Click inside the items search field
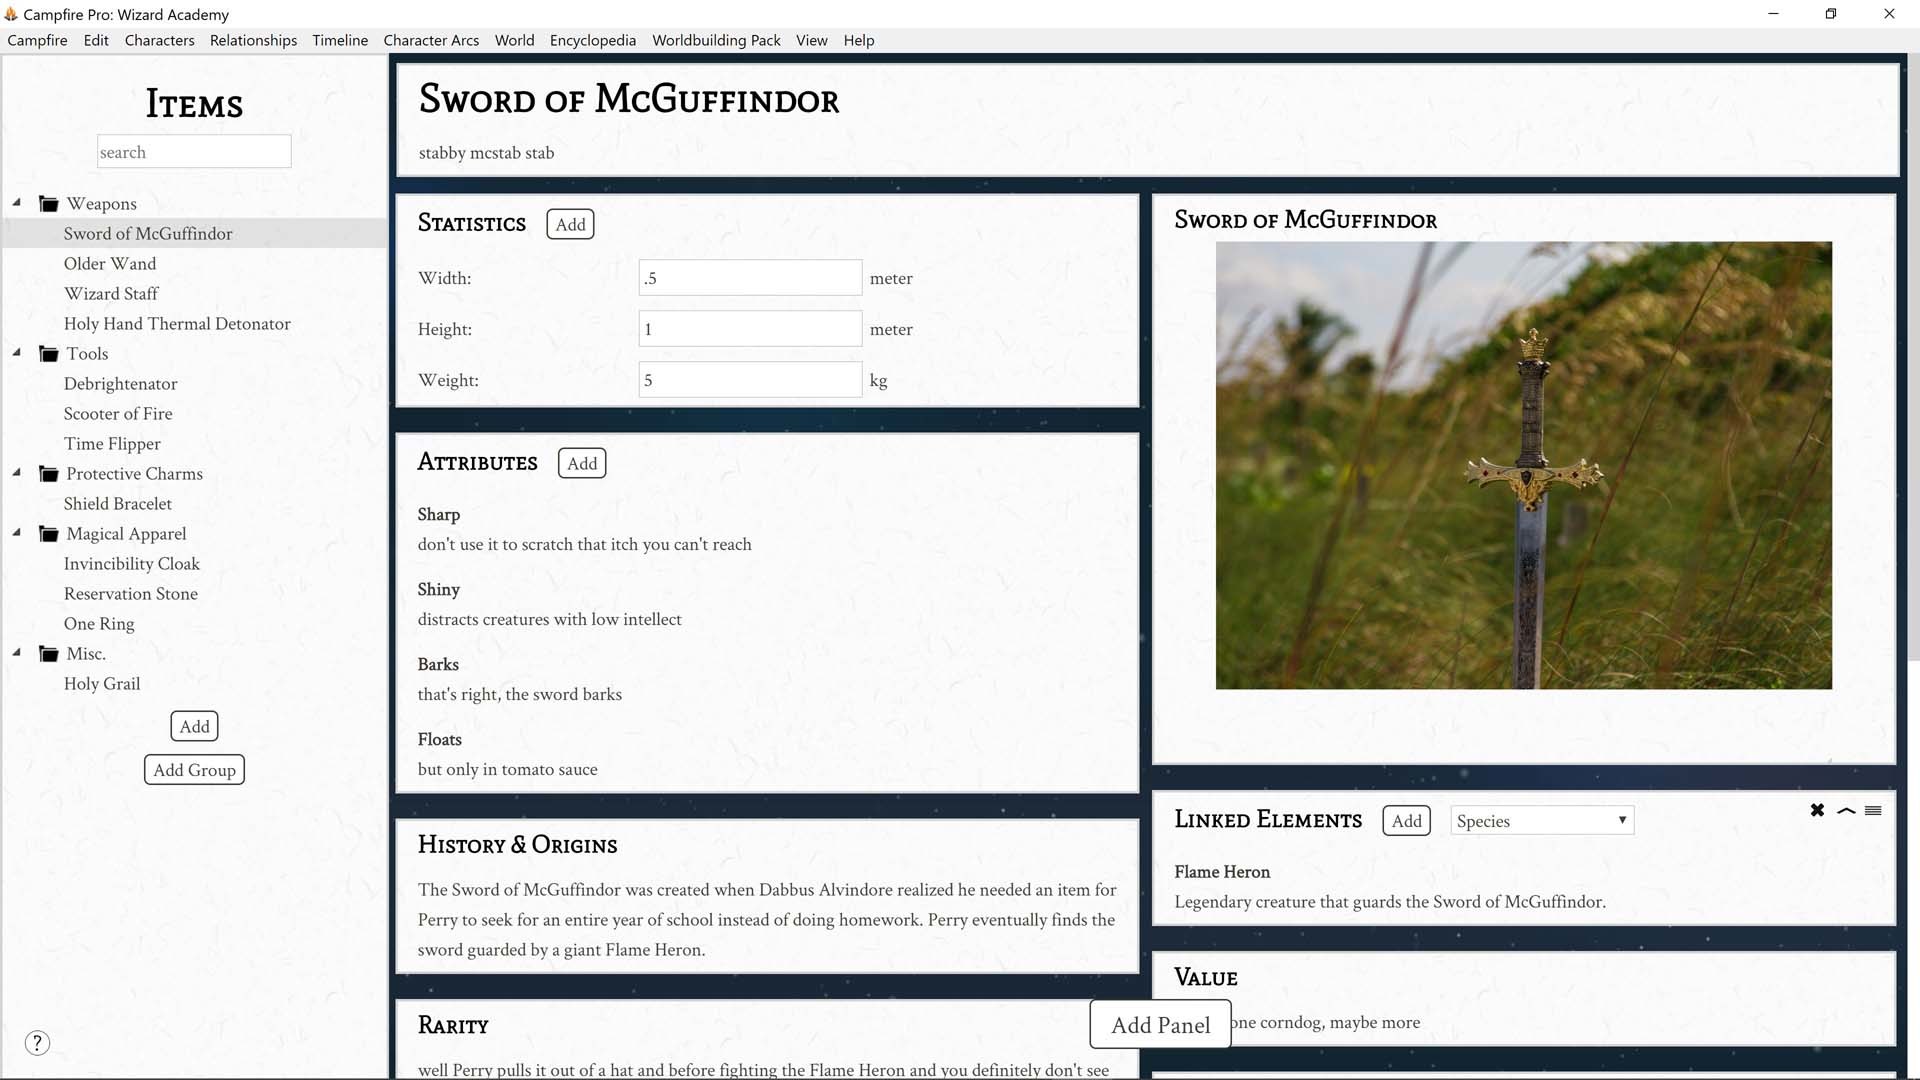The image size is (1920, 1080). point(194,151)
